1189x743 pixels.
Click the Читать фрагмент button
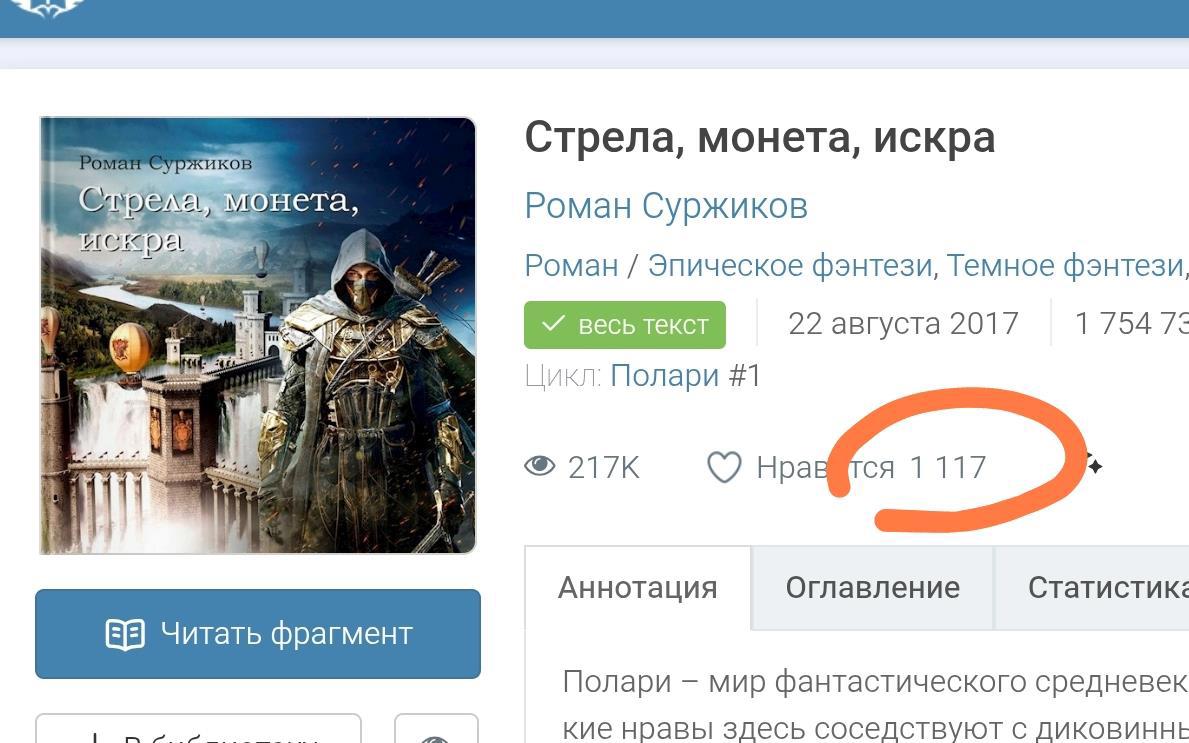(258, 634)
